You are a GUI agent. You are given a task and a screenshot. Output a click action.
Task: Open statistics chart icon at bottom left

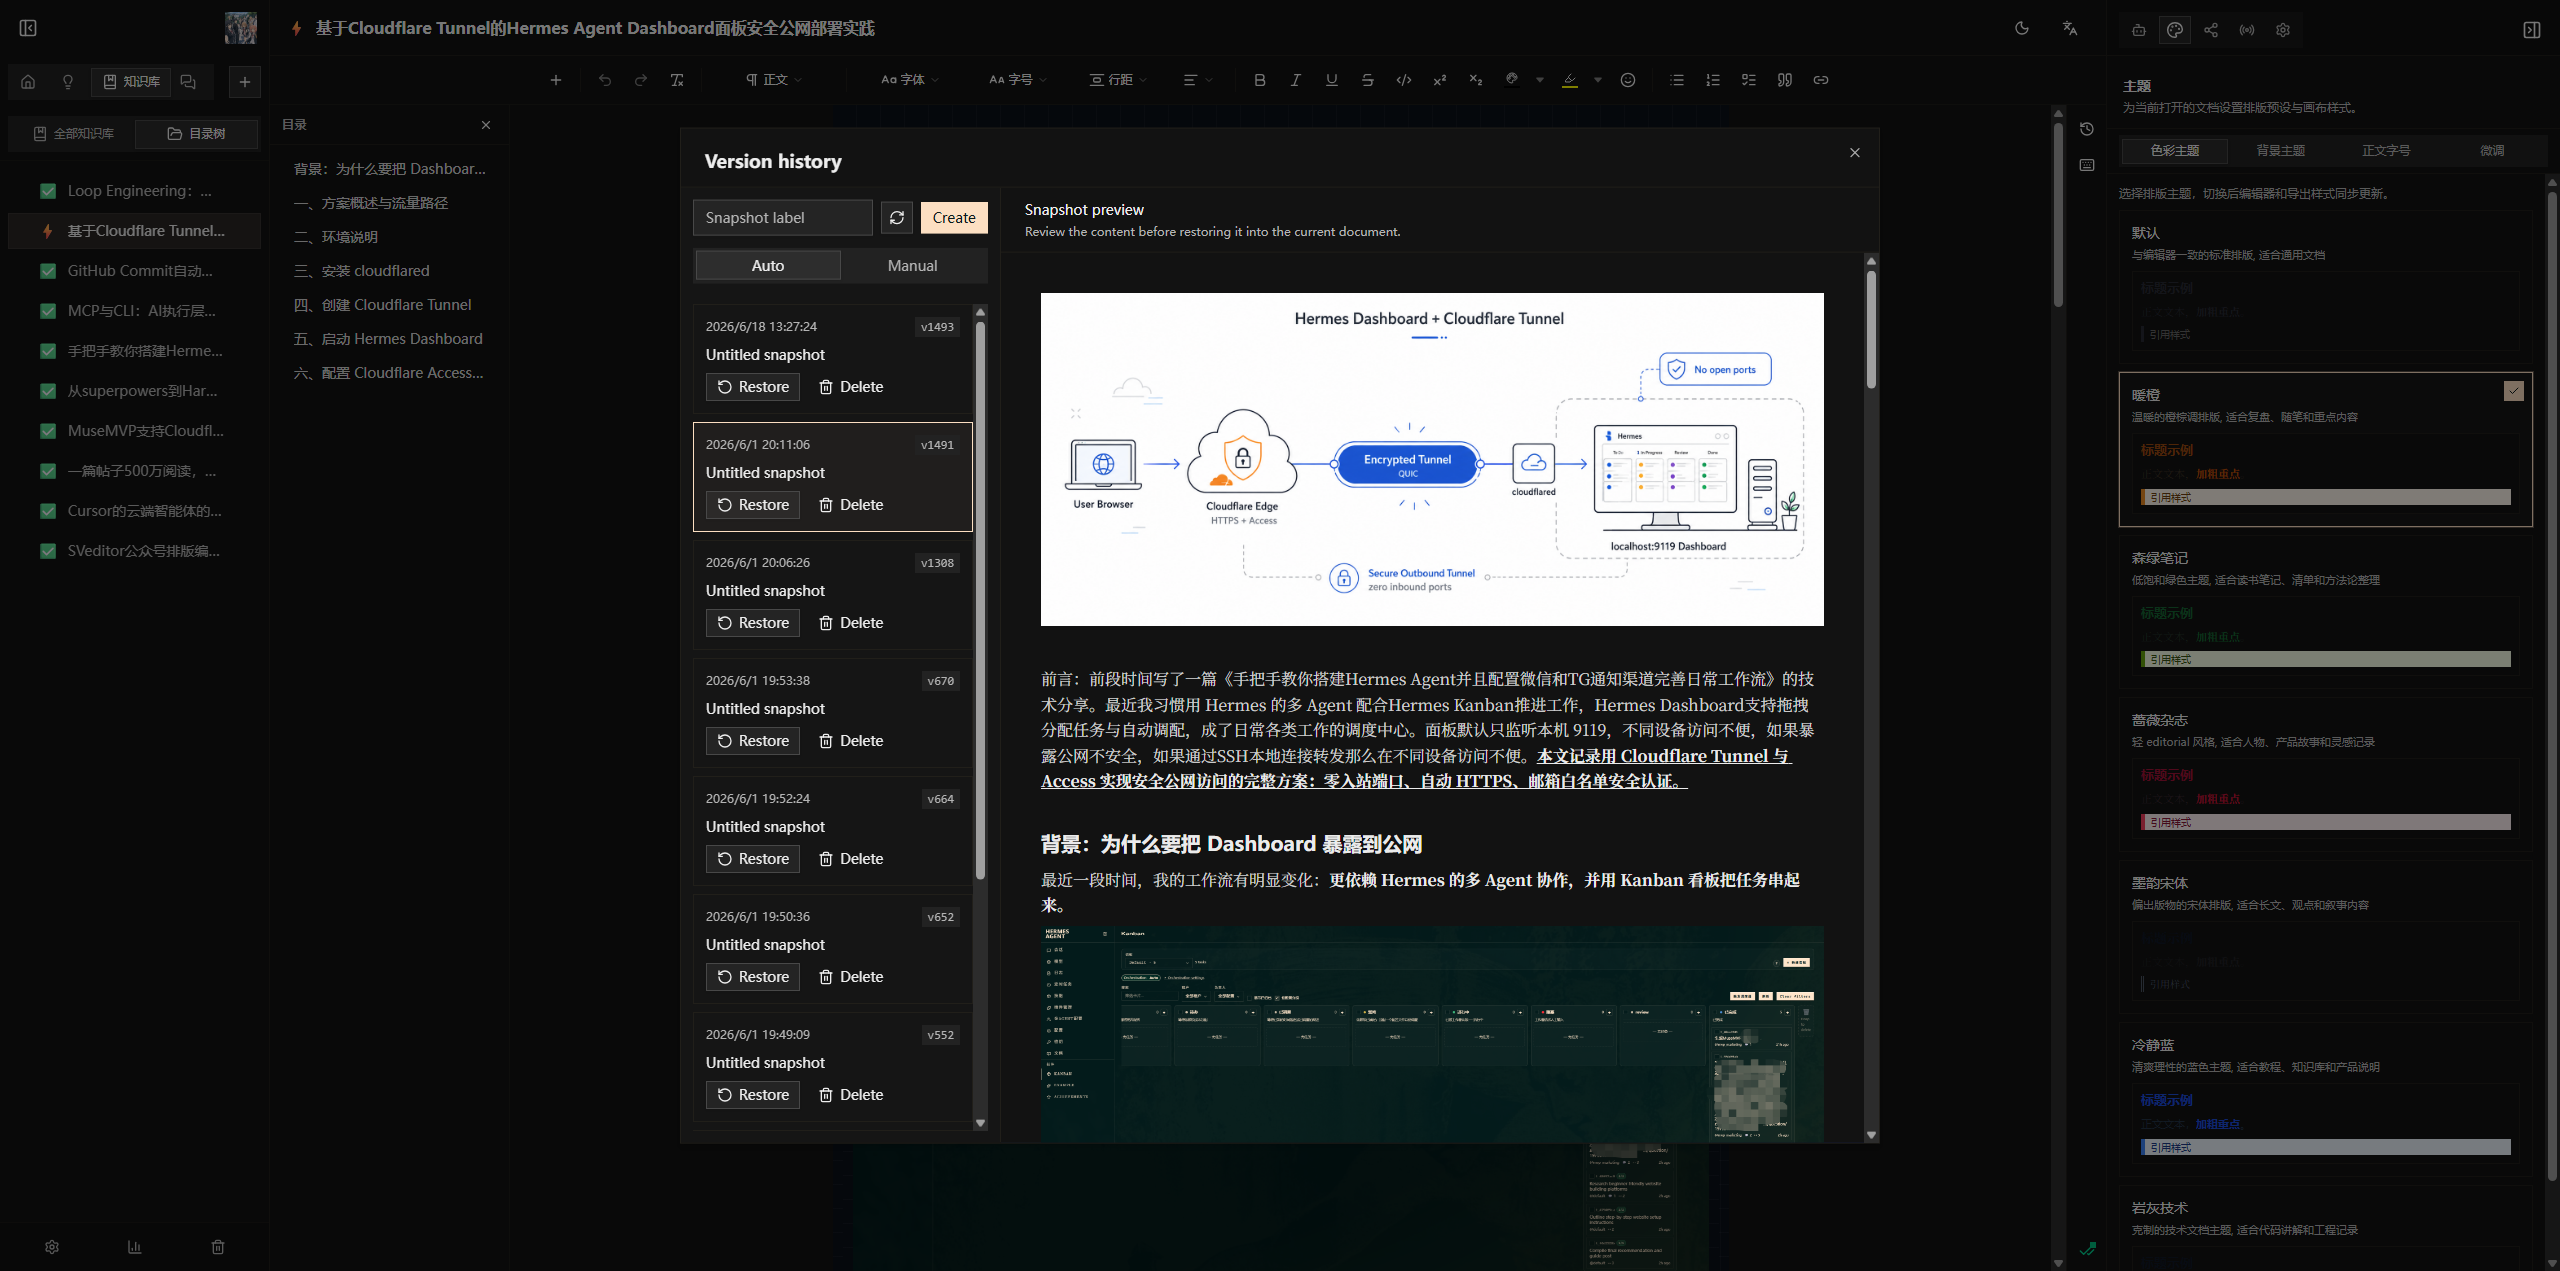pyautogui.click(x=135, y=1247)
